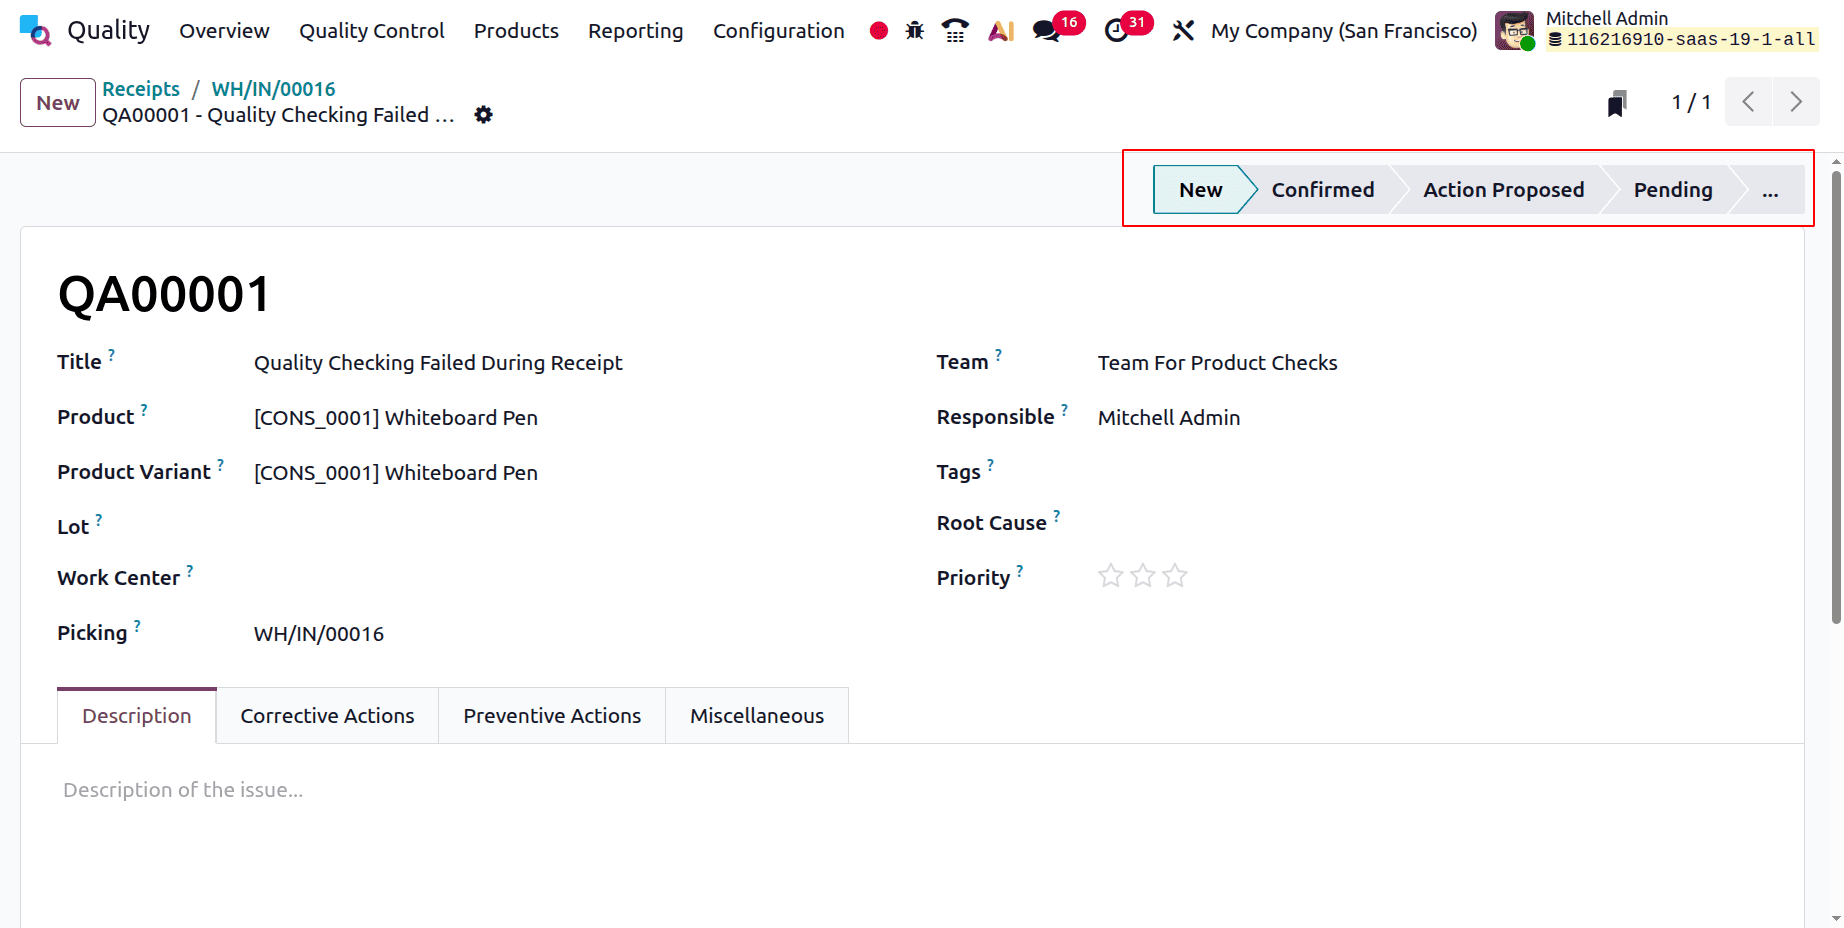The image size is (1844, 928).
Task: Open the Configuration menu
Action: (778, 31)
